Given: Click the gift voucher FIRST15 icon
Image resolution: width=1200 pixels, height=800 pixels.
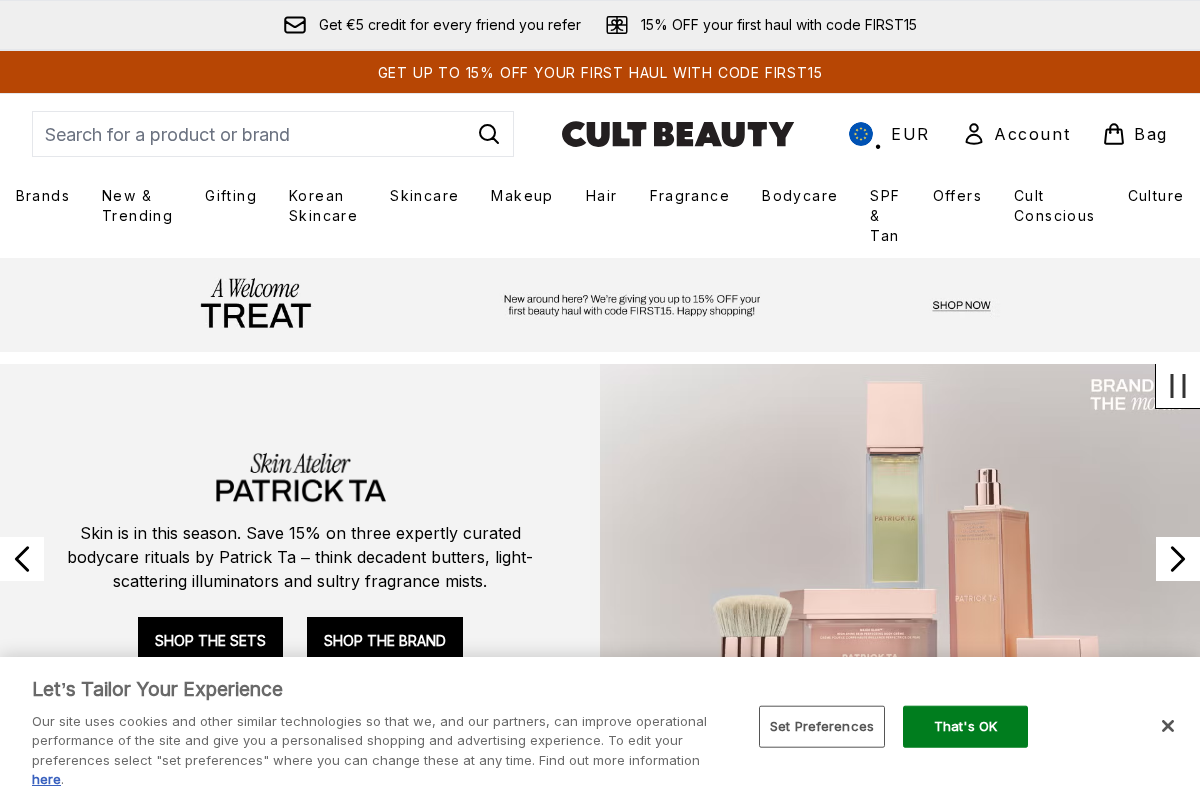Looking at the screenshot, I should (617, 24).
